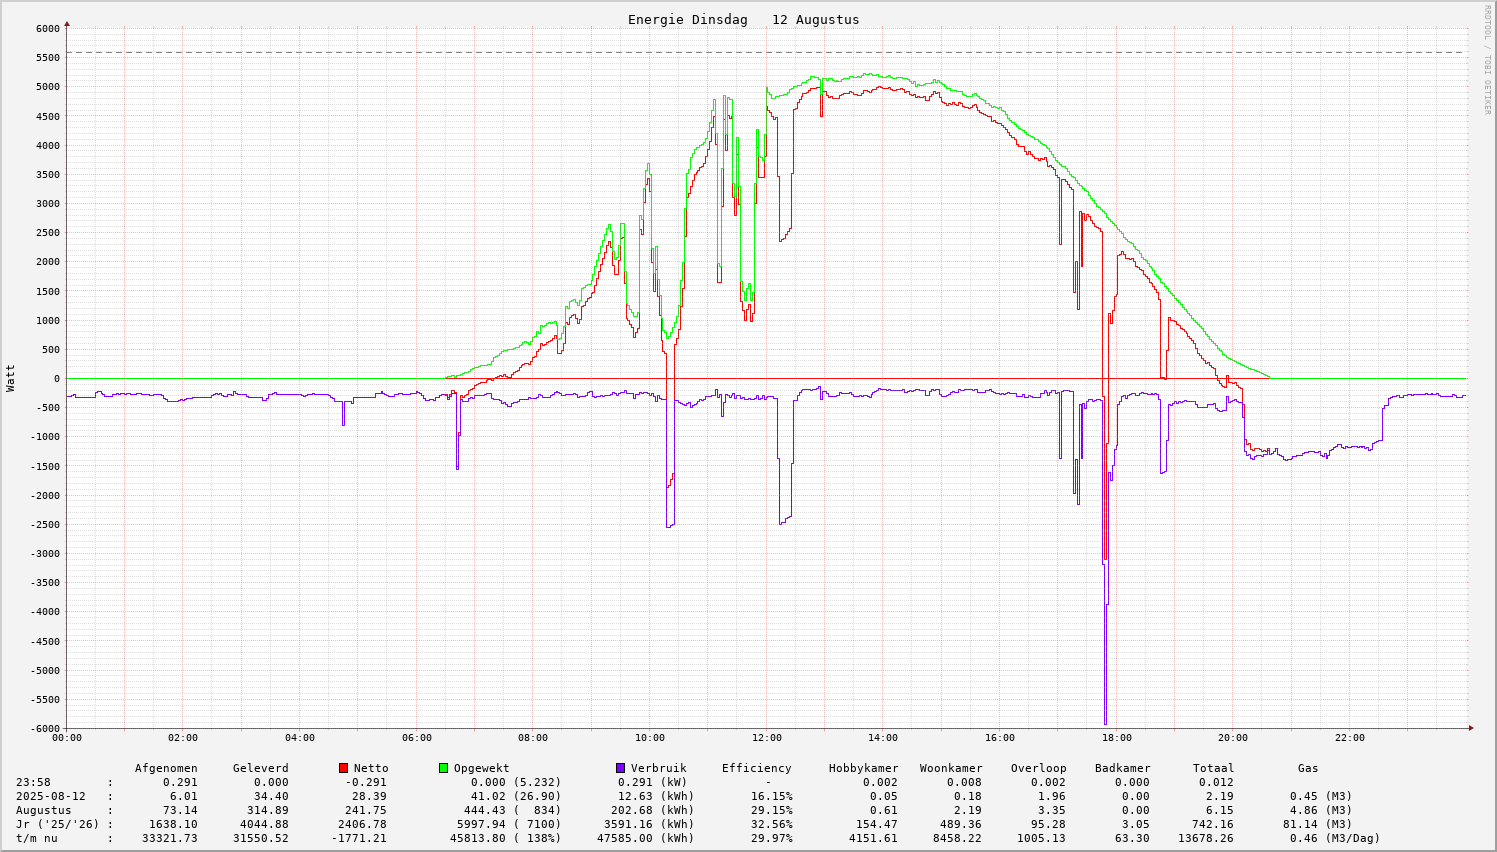Viewport: 1497px width, 852px height.
Task: Click the arrow at the X-axis right end
Action: pyautogui.click(x=1470, y=728)
